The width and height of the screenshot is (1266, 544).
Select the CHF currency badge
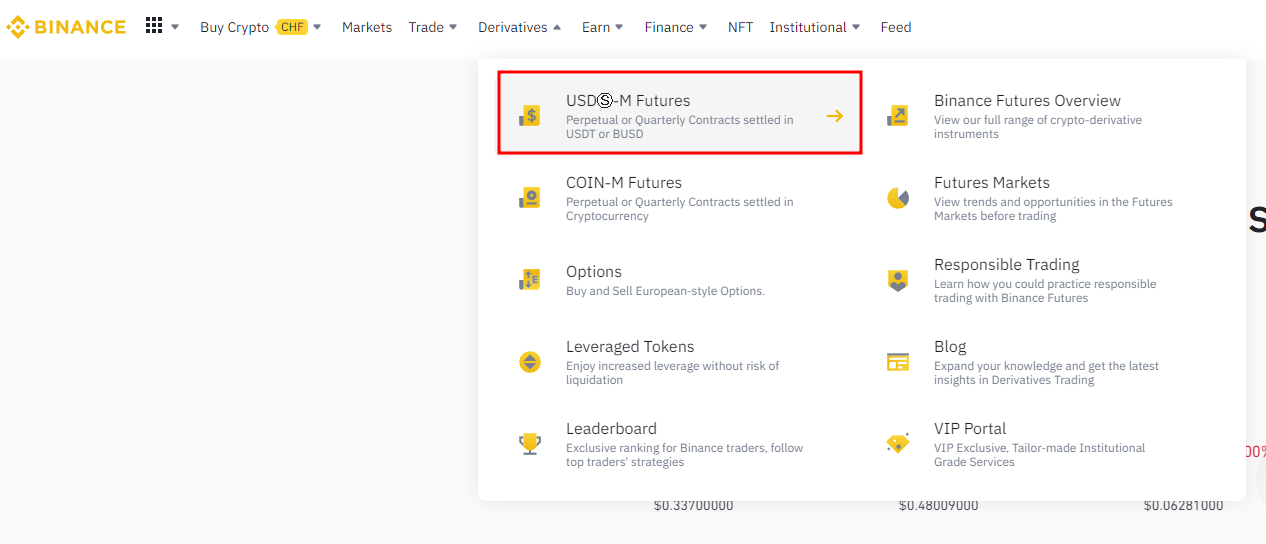click(x=292, y=27)
